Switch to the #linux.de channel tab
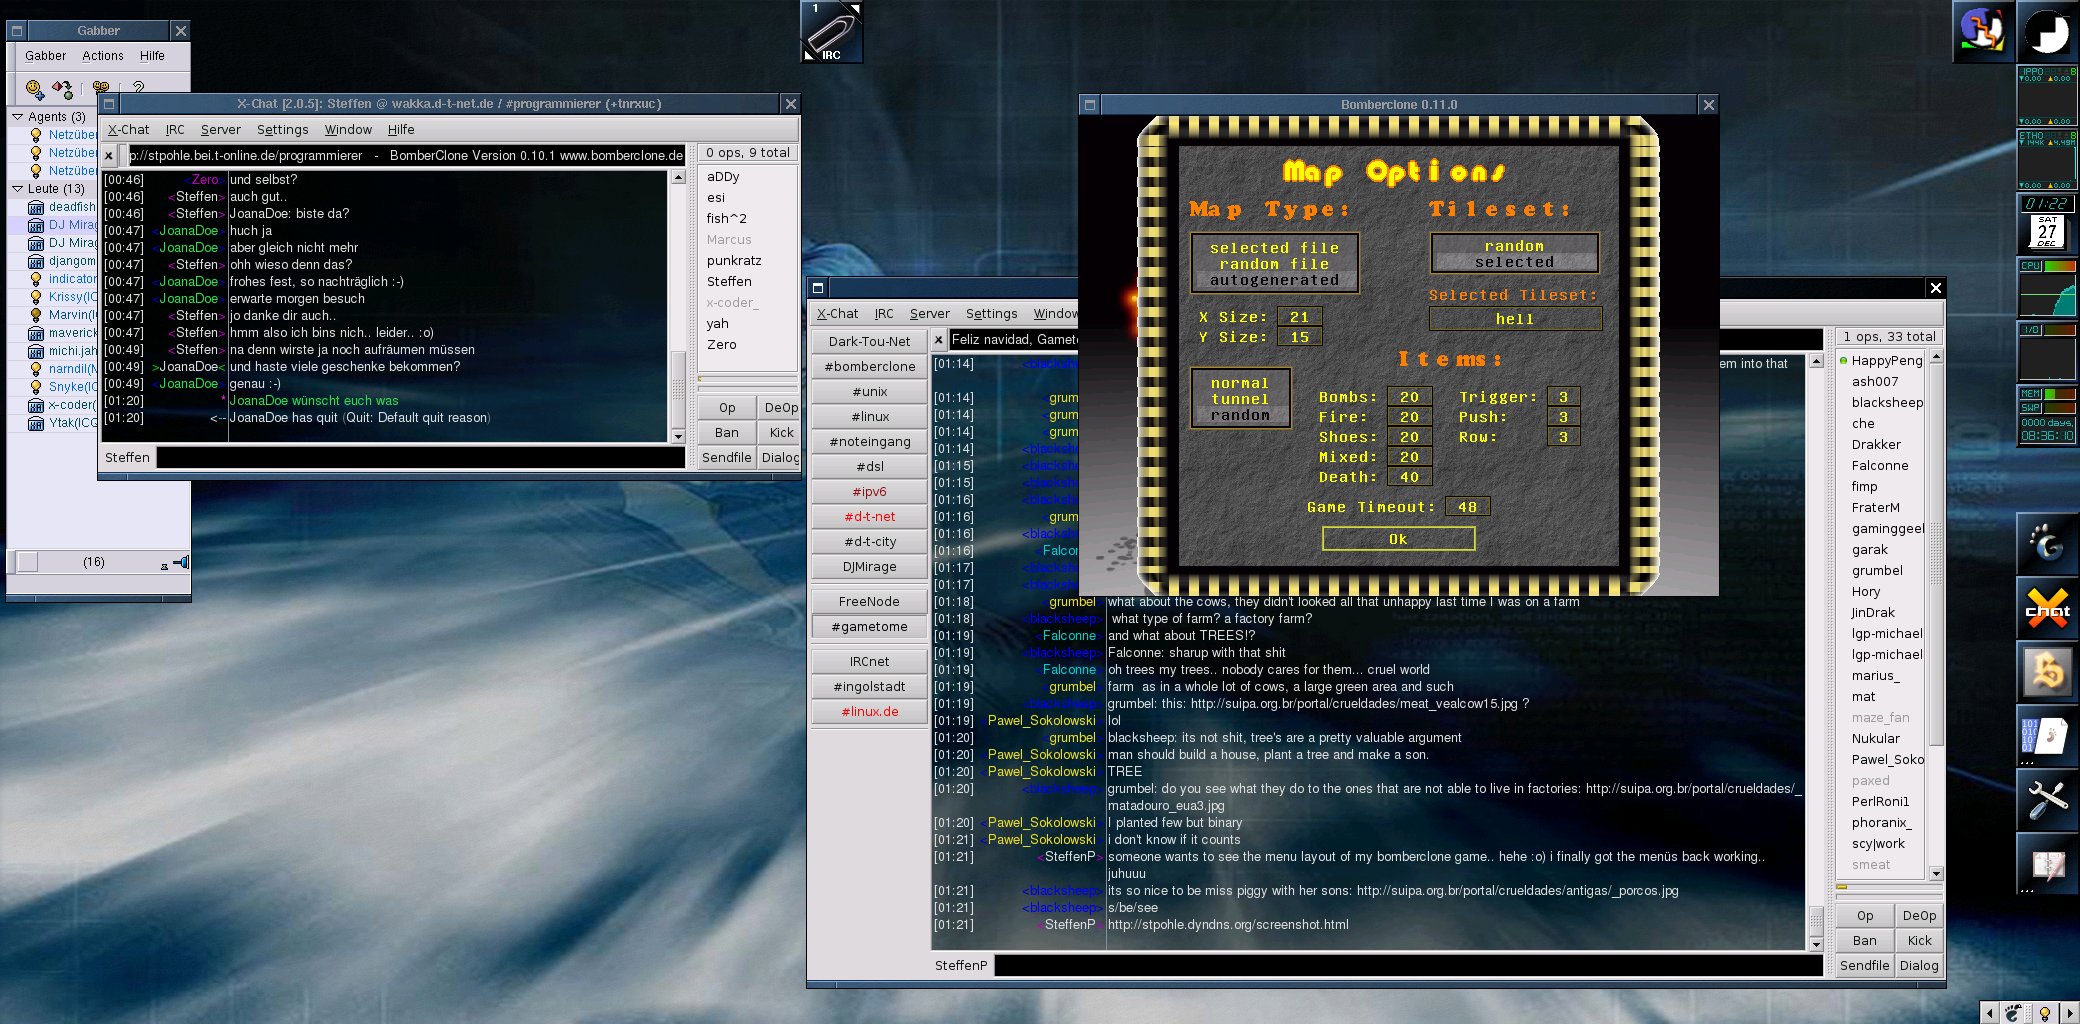2080x1024 pixels. [x=869, y=712]
